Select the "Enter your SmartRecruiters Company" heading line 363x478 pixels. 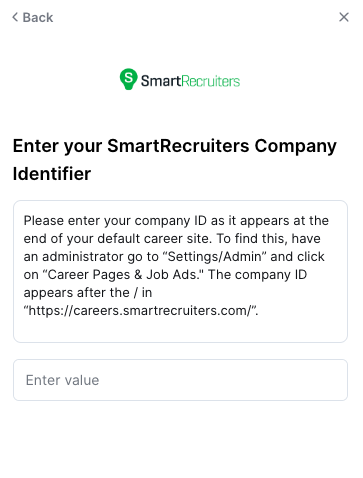[175, 146]
